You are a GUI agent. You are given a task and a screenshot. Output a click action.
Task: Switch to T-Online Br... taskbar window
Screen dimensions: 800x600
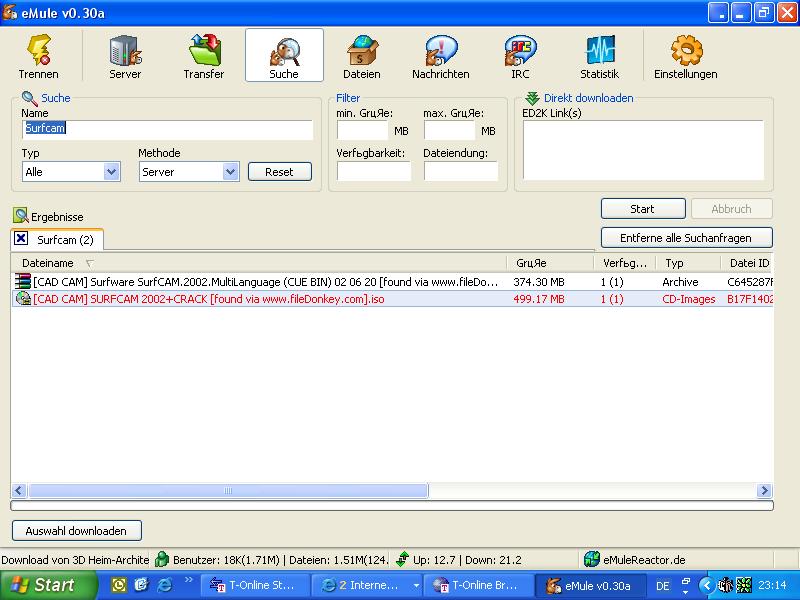coord(478,585)
